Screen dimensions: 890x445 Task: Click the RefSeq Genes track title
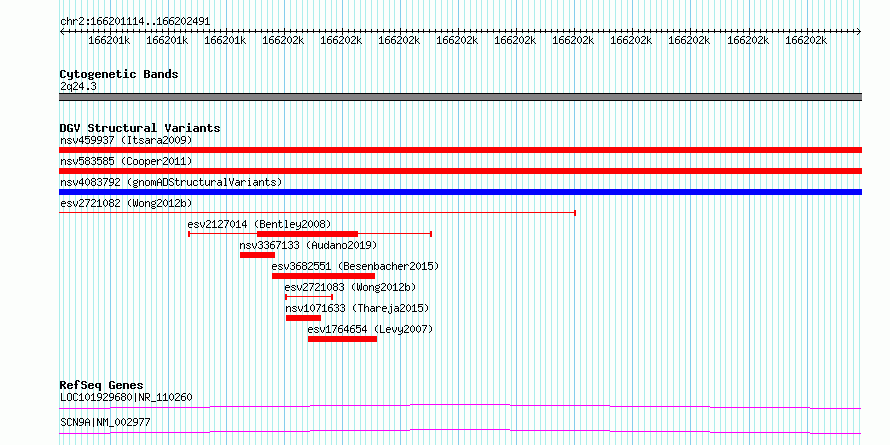click(x=101, y=385)
